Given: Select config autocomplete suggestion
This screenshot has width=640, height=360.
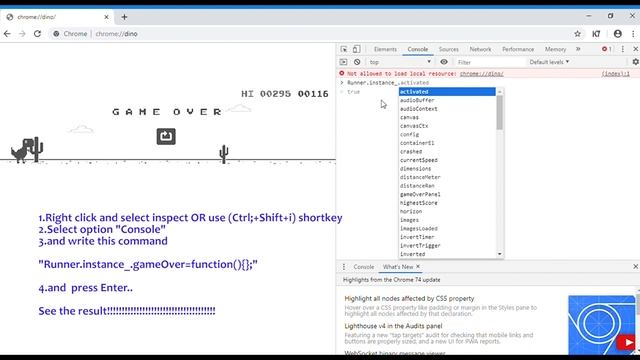Looking at the screenshot, I should [x=447, y=134].
